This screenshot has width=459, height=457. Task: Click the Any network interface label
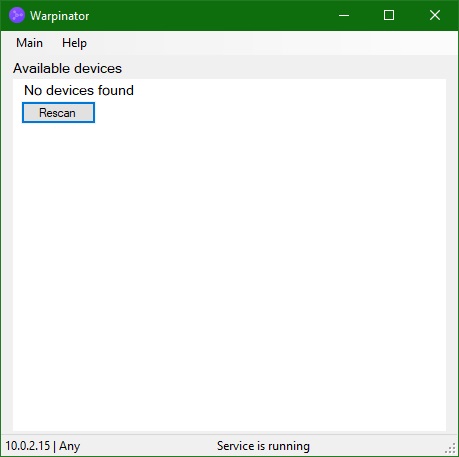[x=70, y=446]
